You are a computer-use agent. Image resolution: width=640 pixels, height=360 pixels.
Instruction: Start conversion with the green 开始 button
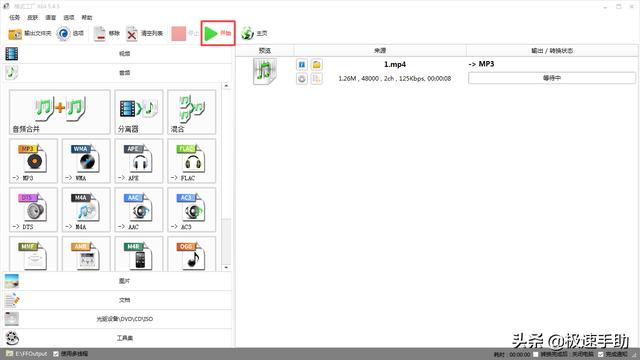click(x=218, y=33)
